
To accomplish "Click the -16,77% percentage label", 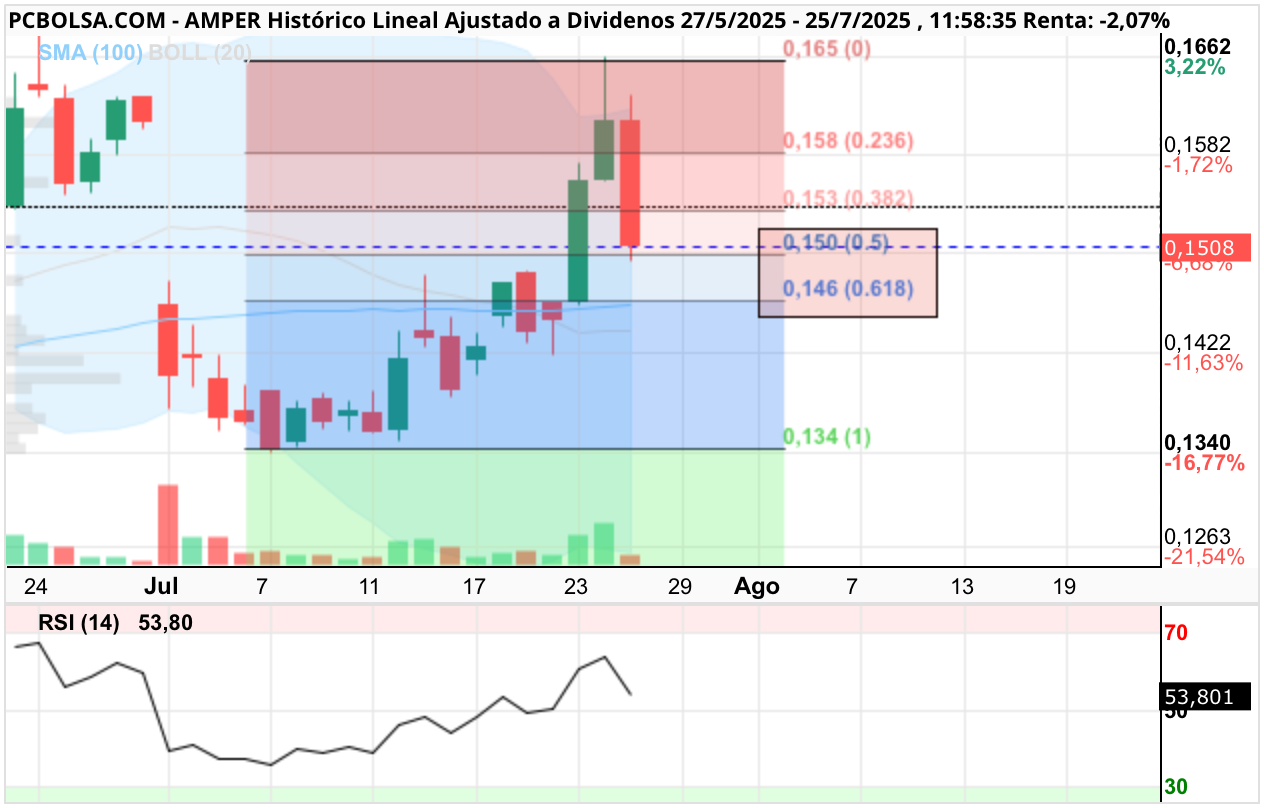I will 1204,463.
